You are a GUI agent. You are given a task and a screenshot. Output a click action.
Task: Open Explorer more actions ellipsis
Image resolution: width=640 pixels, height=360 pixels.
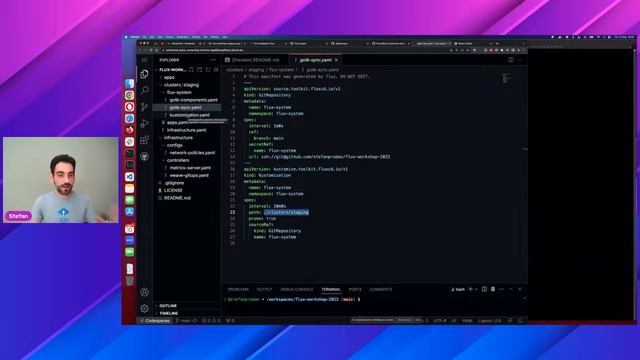(213, 60)
